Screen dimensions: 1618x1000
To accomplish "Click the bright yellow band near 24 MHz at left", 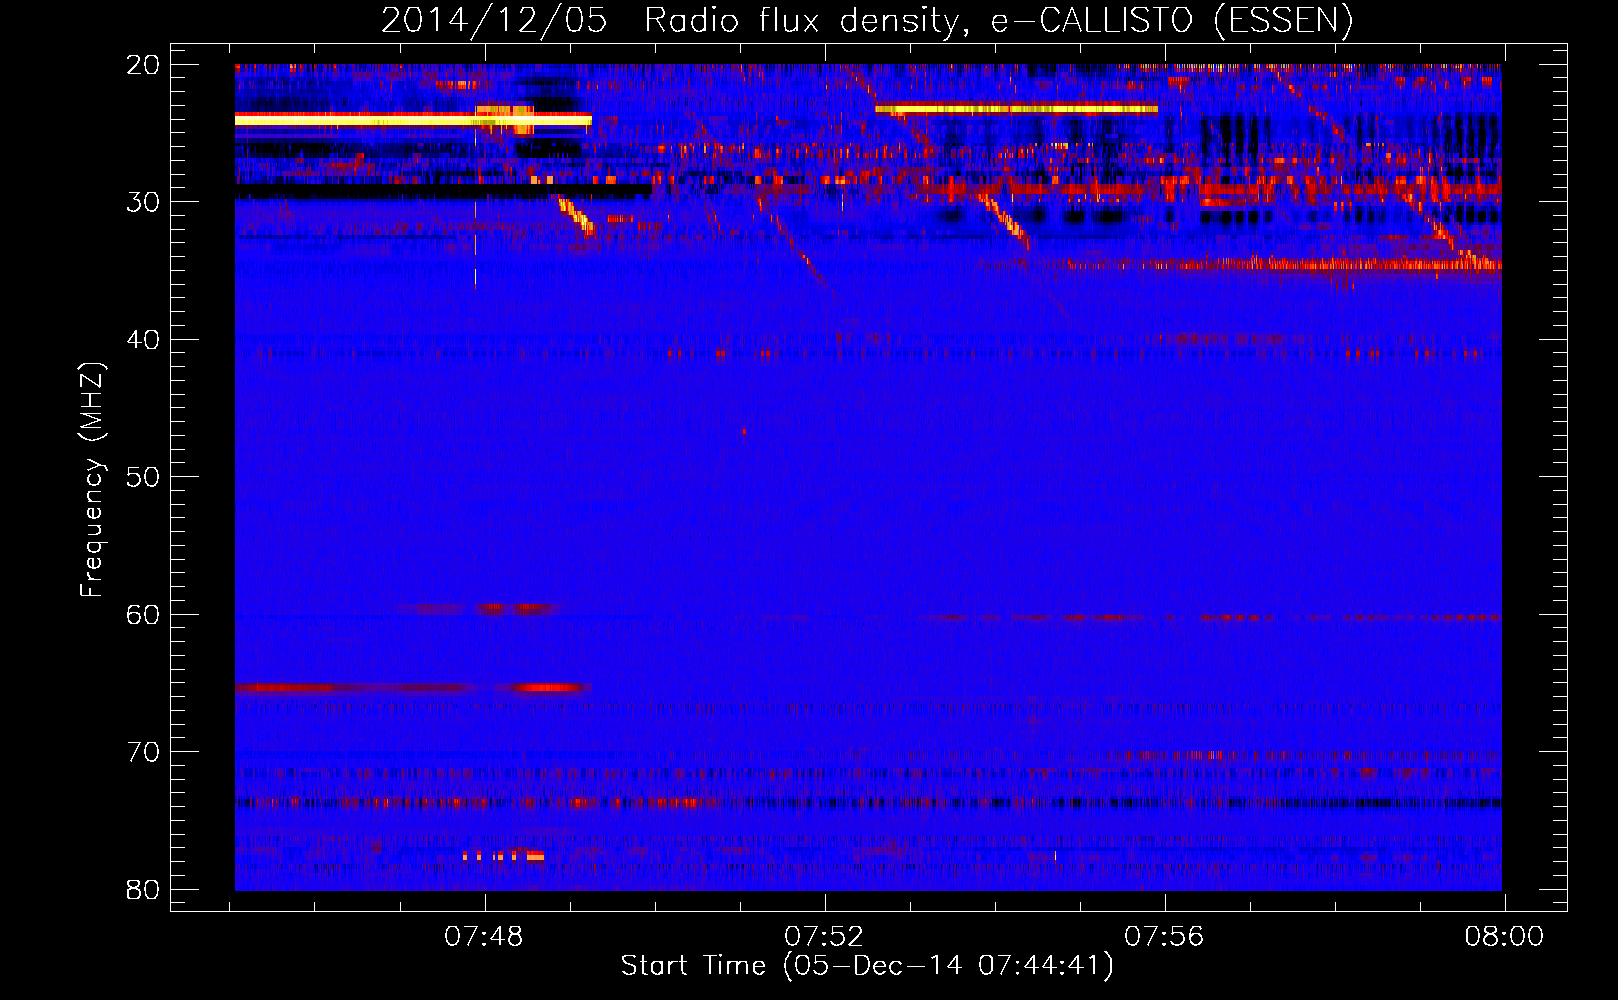I will click(x=413, y=120).
